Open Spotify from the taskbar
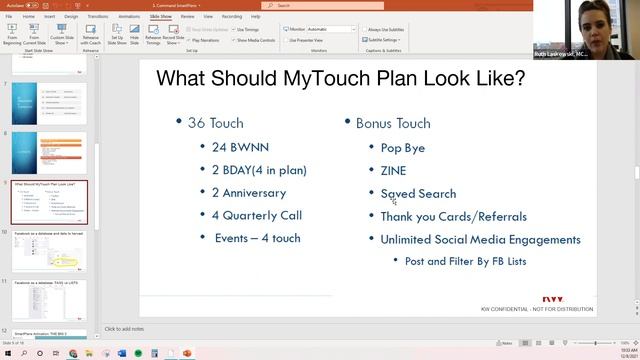Viewport: 640px width, 360px height. 138,353
